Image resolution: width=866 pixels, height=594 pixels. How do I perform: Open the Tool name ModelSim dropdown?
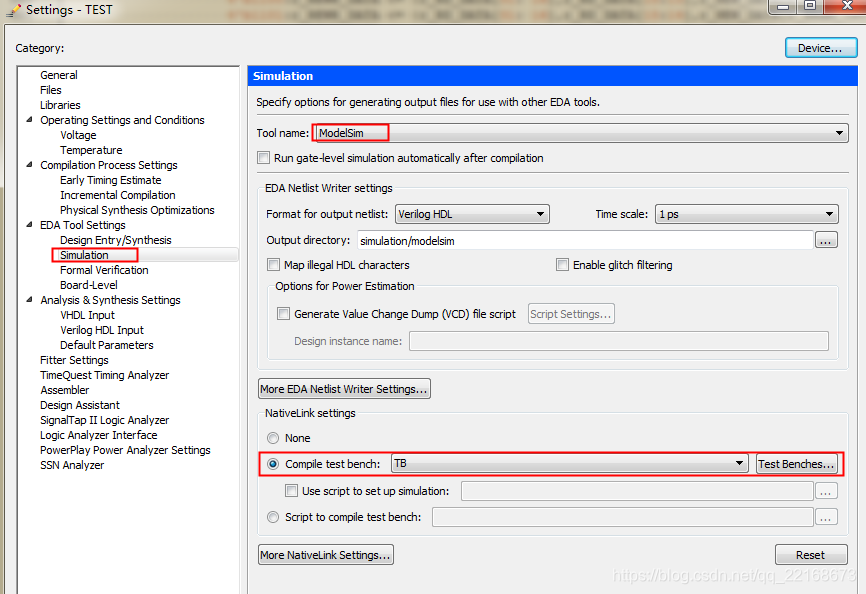580,132
